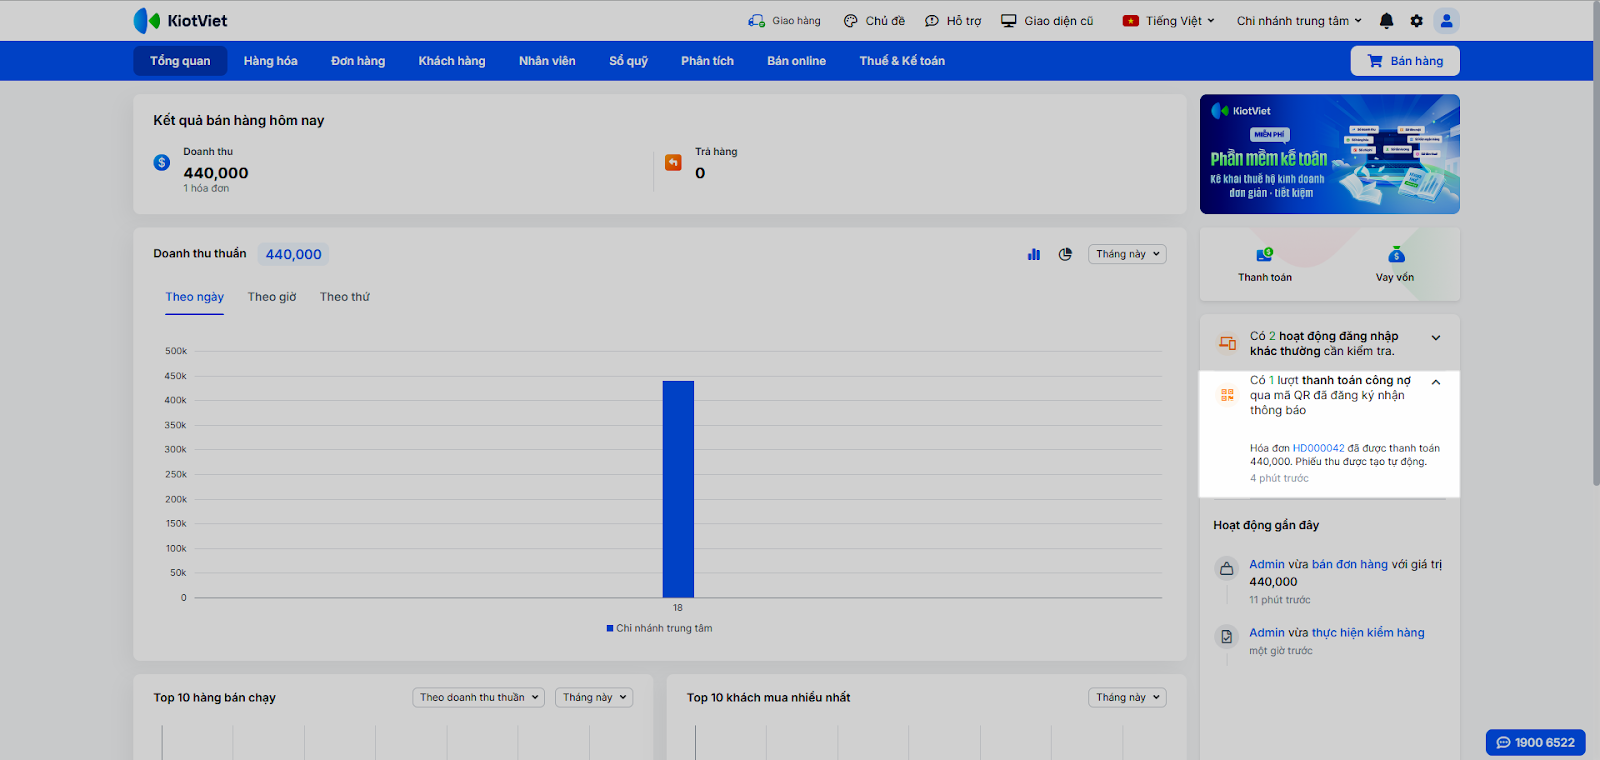Click the sale activity bag icon
1600x760 pixels.
click(1227, 569)
